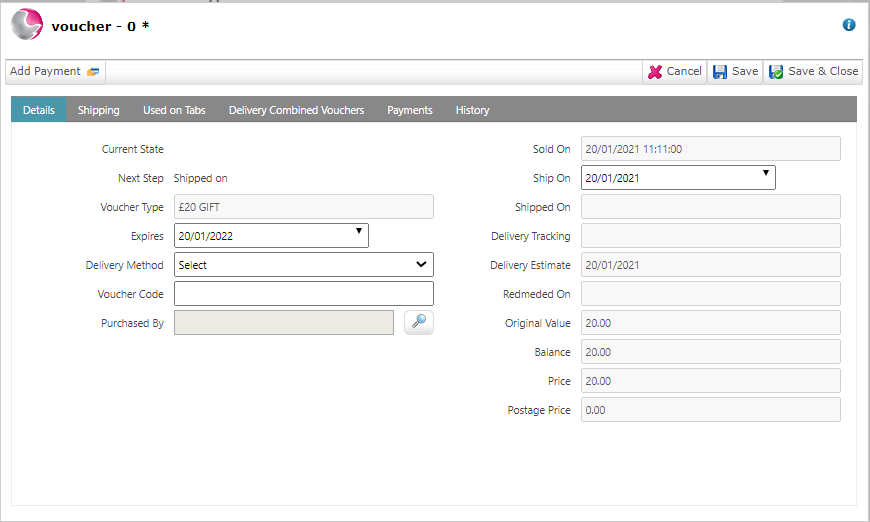Open the Used on Tabs tab
Image resolution: width=870 pixels, height=522 pixels.
(174, 110)
